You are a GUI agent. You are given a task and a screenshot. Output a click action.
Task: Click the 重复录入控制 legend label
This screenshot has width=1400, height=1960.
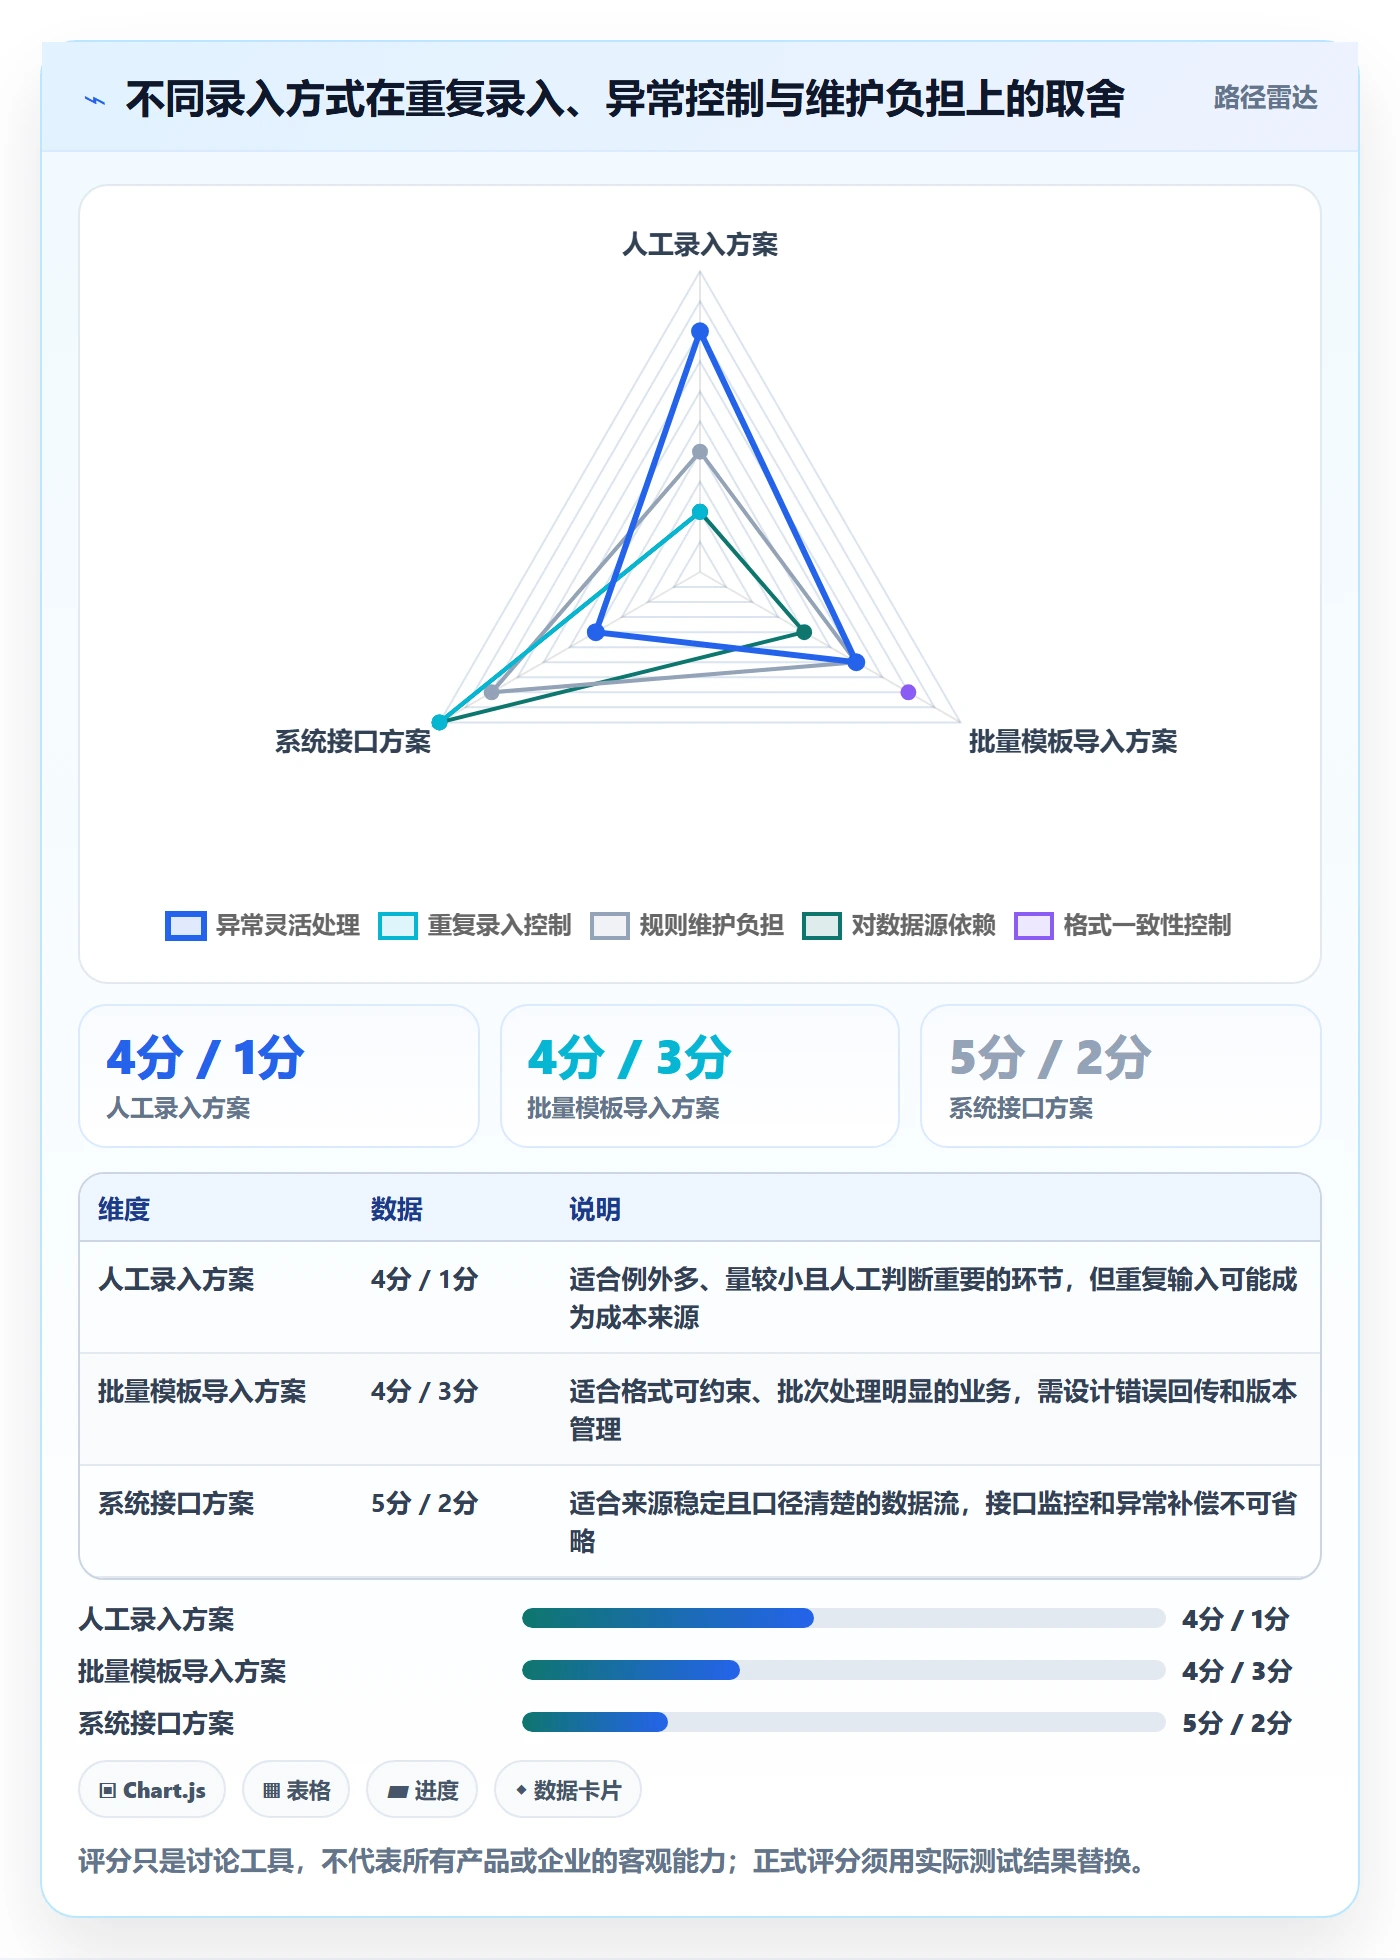pyautogui.click(x=500, y=926)
